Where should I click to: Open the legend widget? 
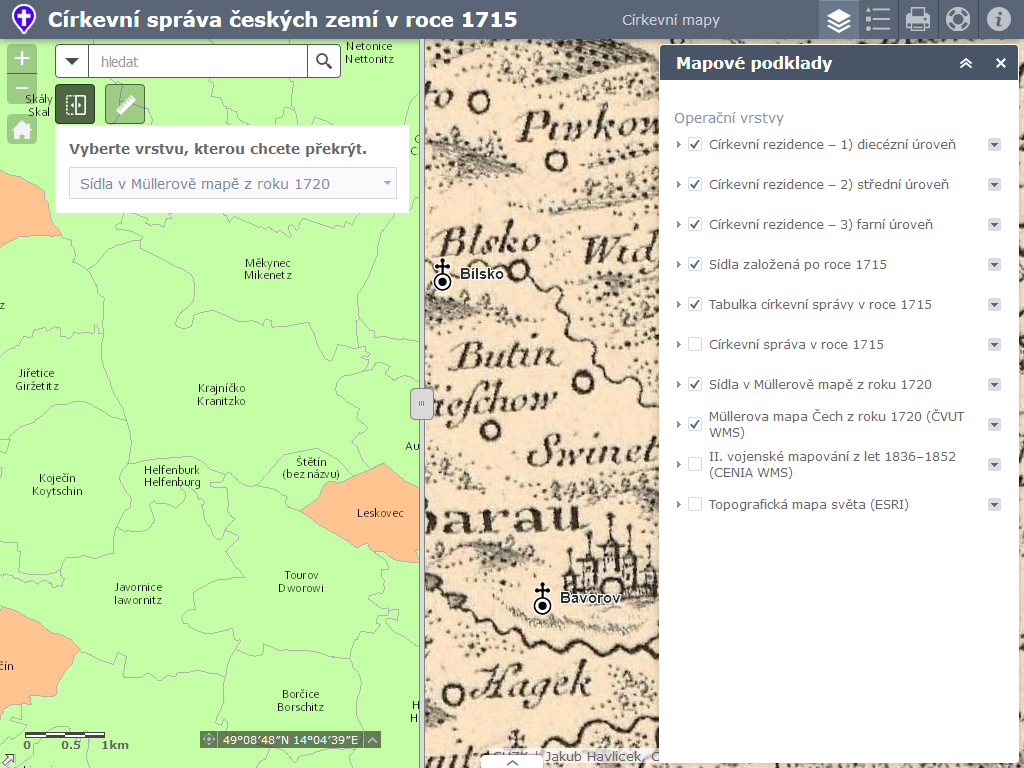click(878, 20)
